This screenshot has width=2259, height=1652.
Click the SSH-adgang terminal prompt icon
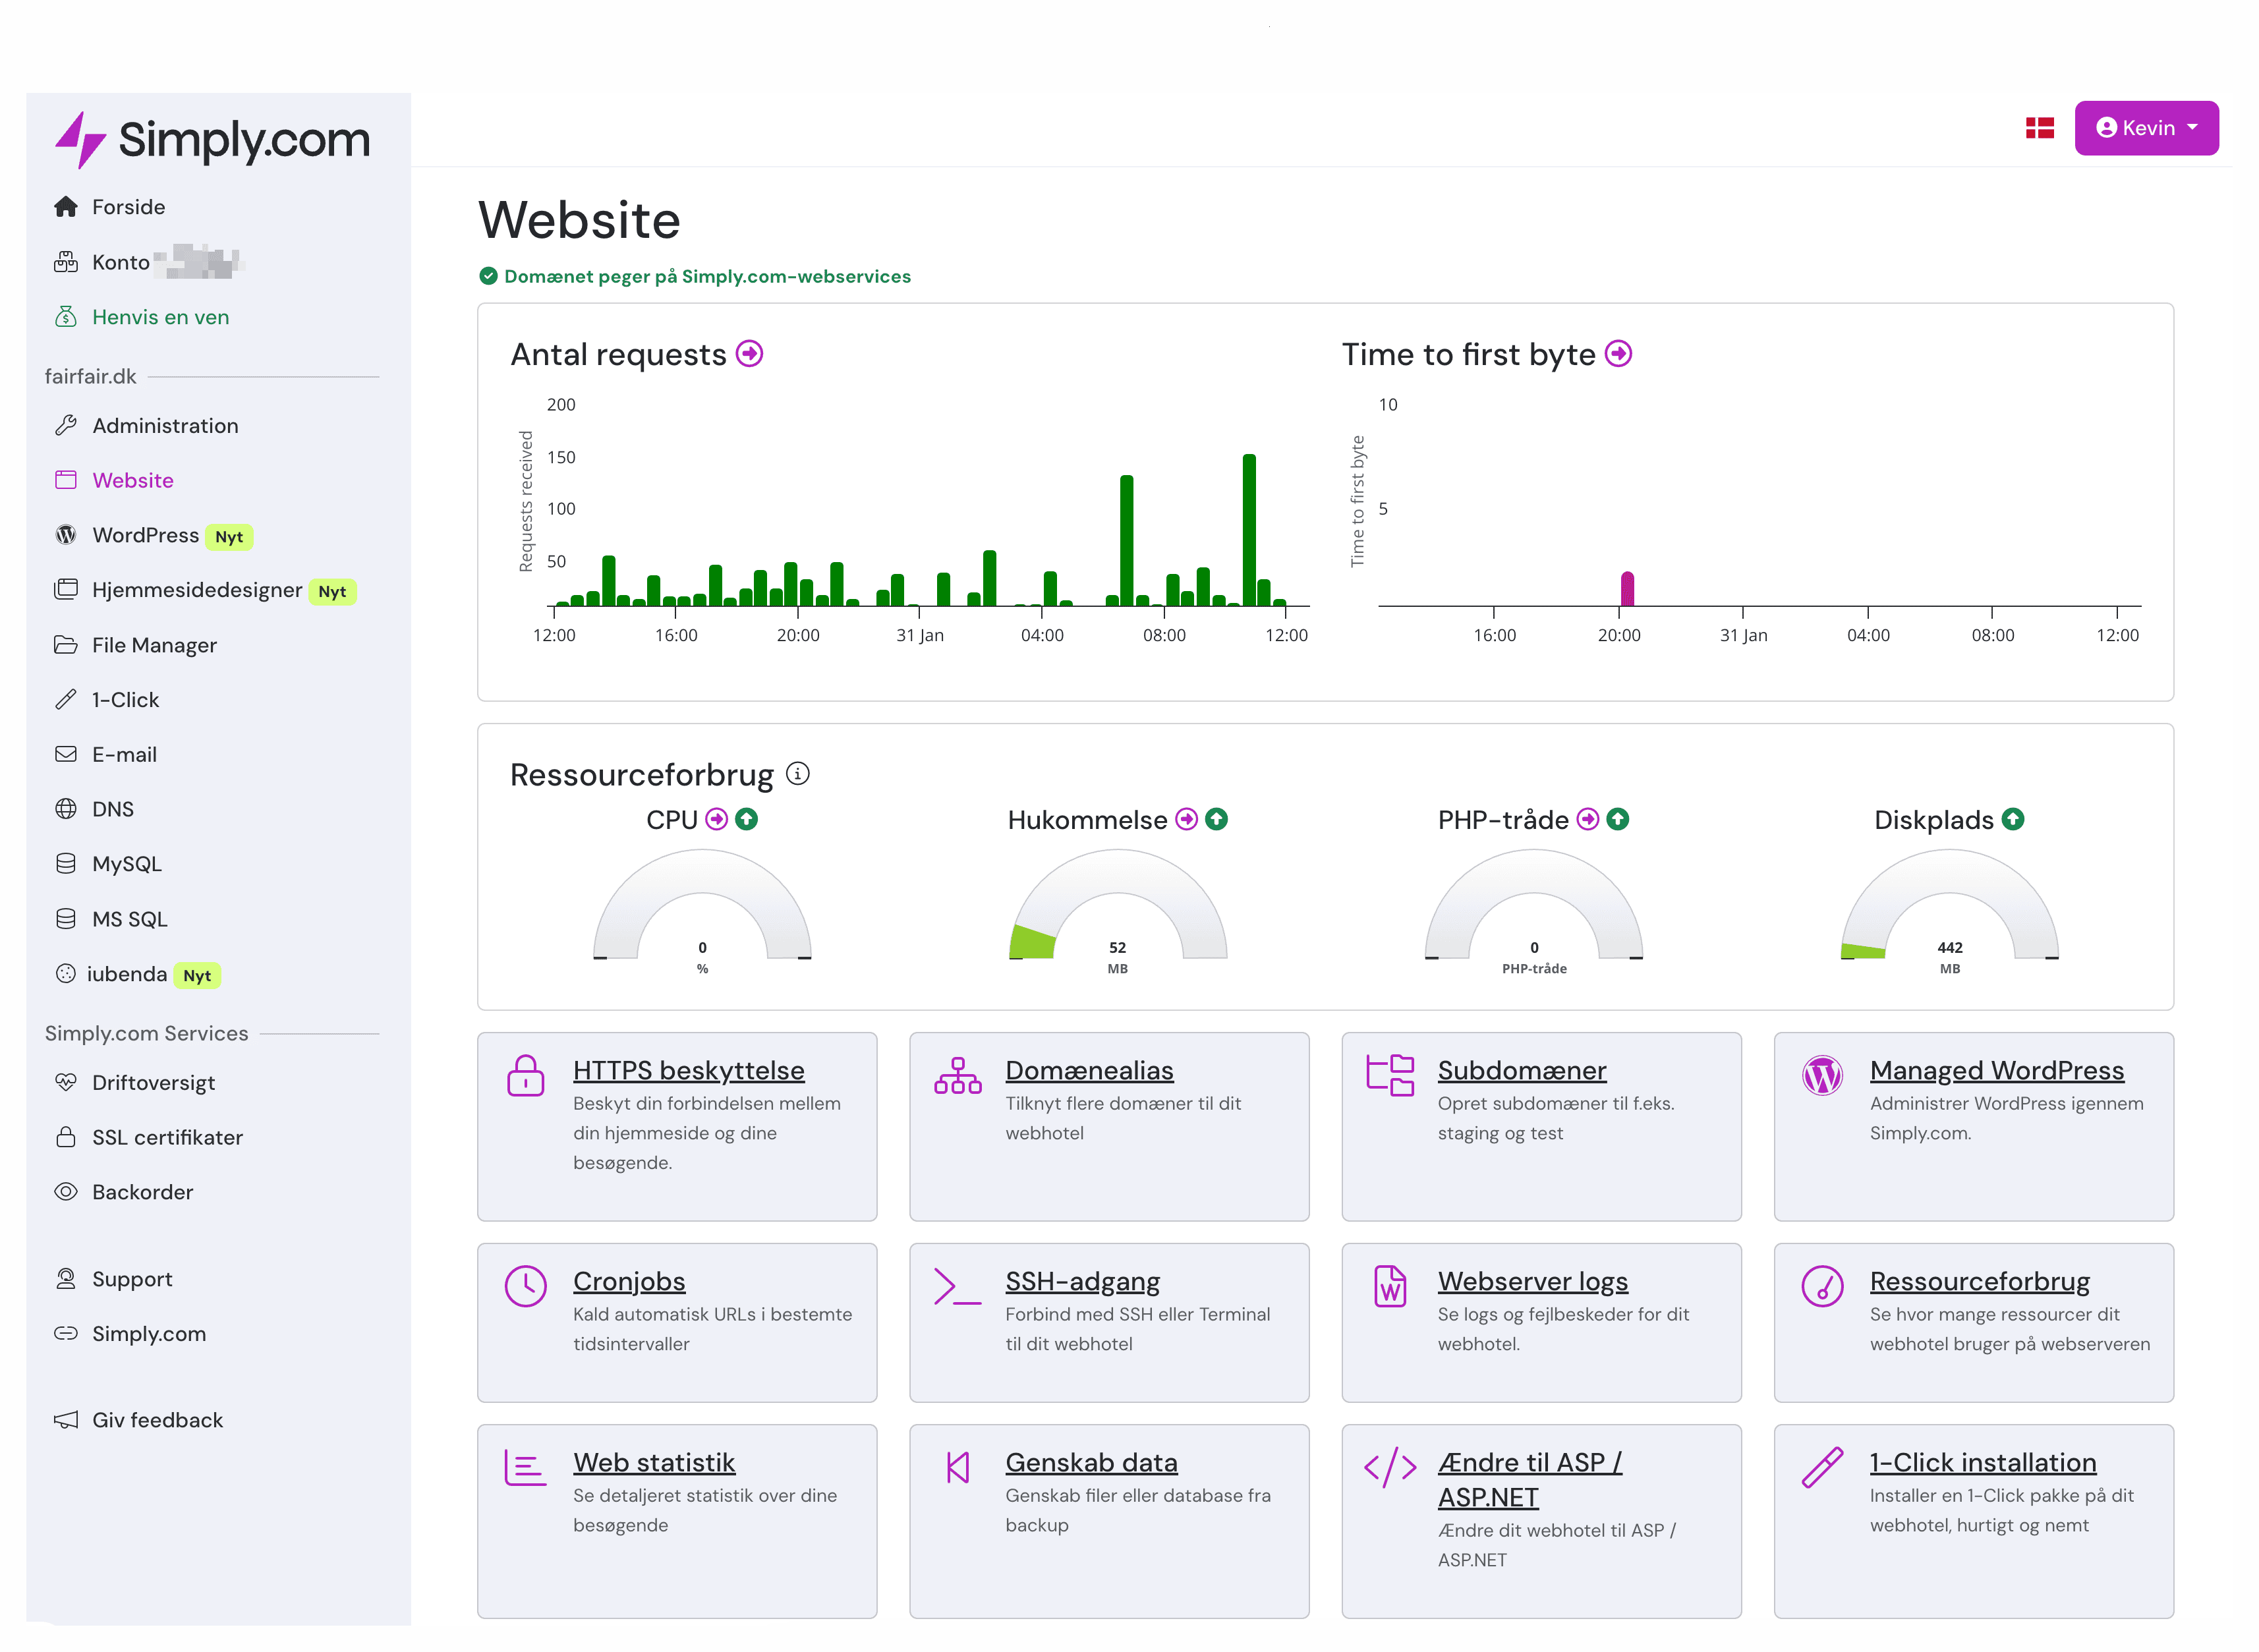[957, 1287]
